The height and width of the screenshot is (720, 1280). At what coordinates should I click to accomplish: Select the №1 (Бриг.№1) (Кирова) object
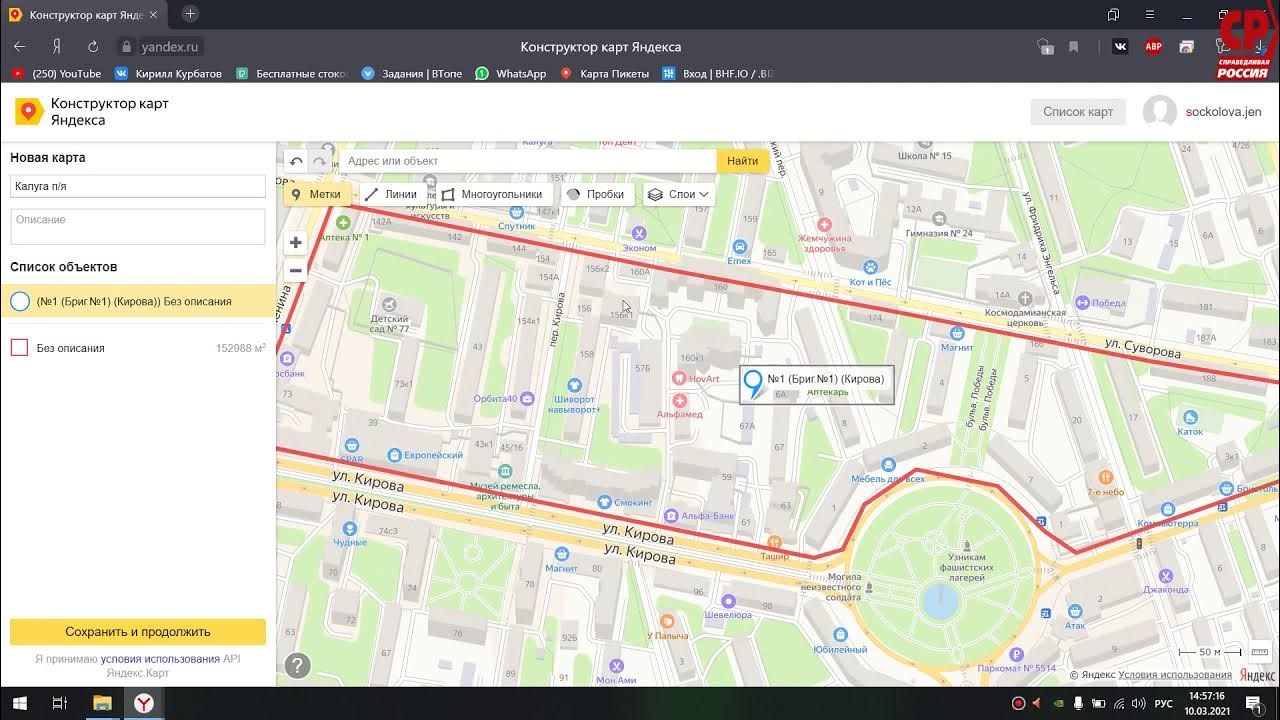click(138, 301)
